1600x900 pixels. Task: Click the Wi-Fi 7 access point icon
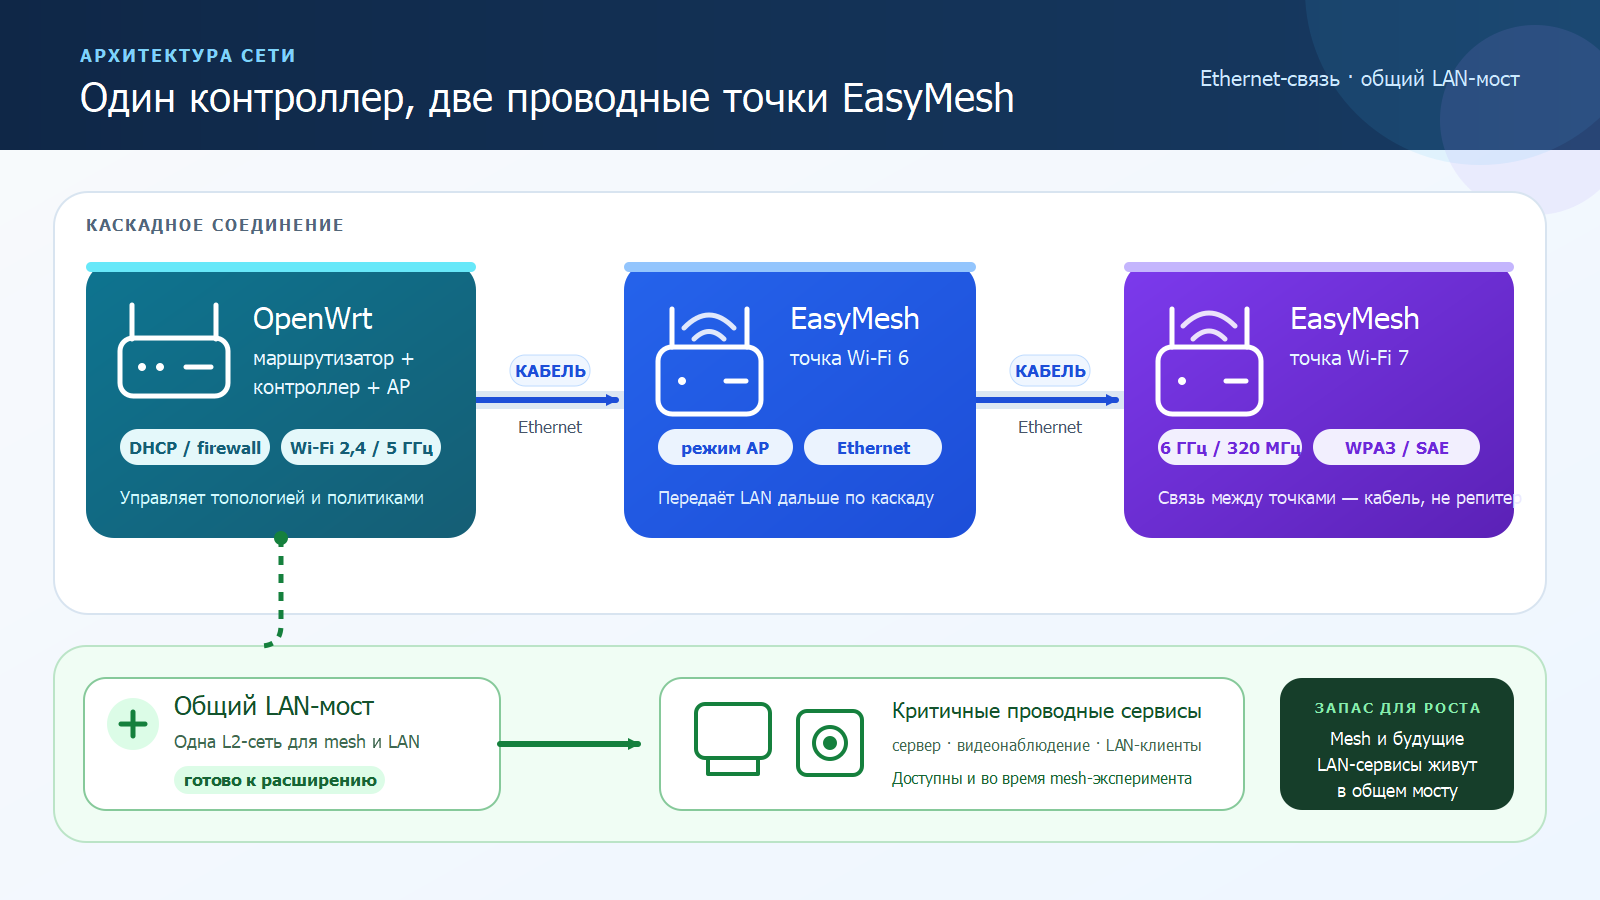point(1209,361)
